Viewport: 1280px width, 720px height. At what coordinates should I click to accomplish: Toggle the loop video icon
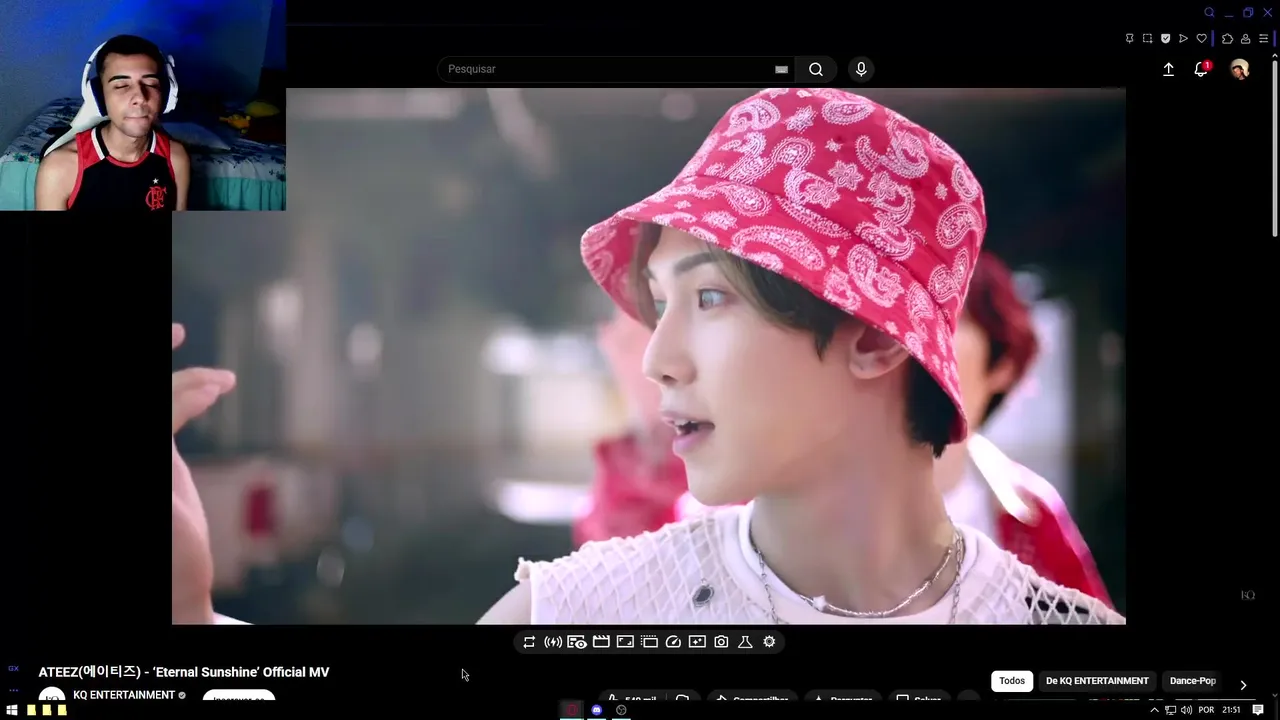pyautogui.click(x=529, y=642)
